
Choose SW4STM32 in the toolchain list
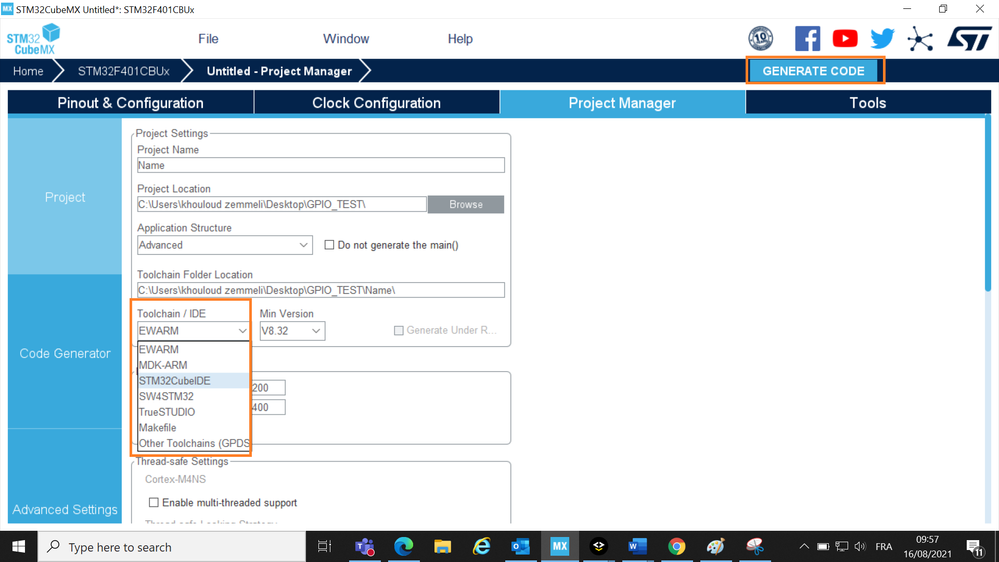point(193,396)
